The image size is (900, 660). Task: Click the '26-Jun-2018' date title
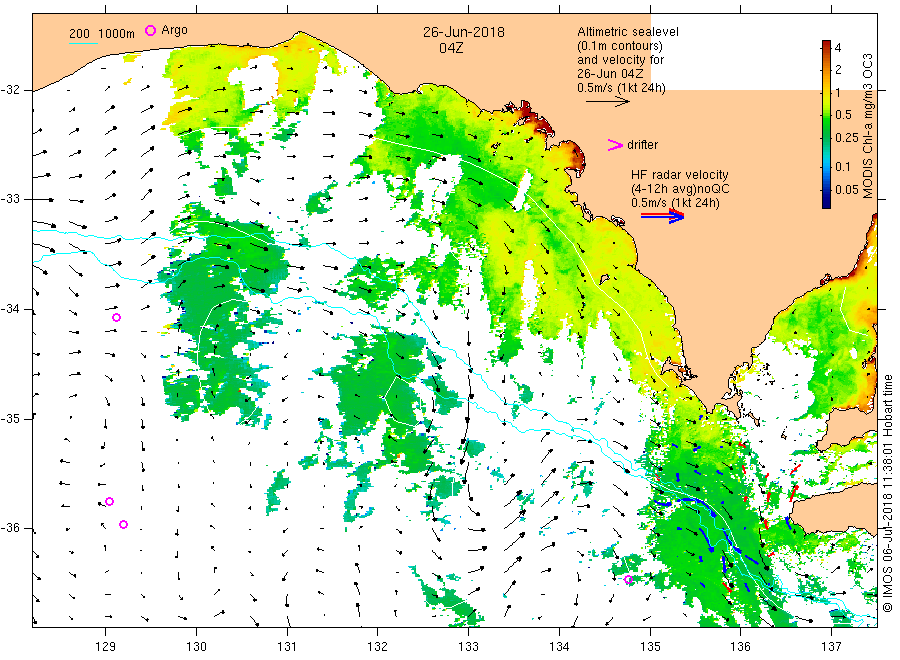(464, 32)
